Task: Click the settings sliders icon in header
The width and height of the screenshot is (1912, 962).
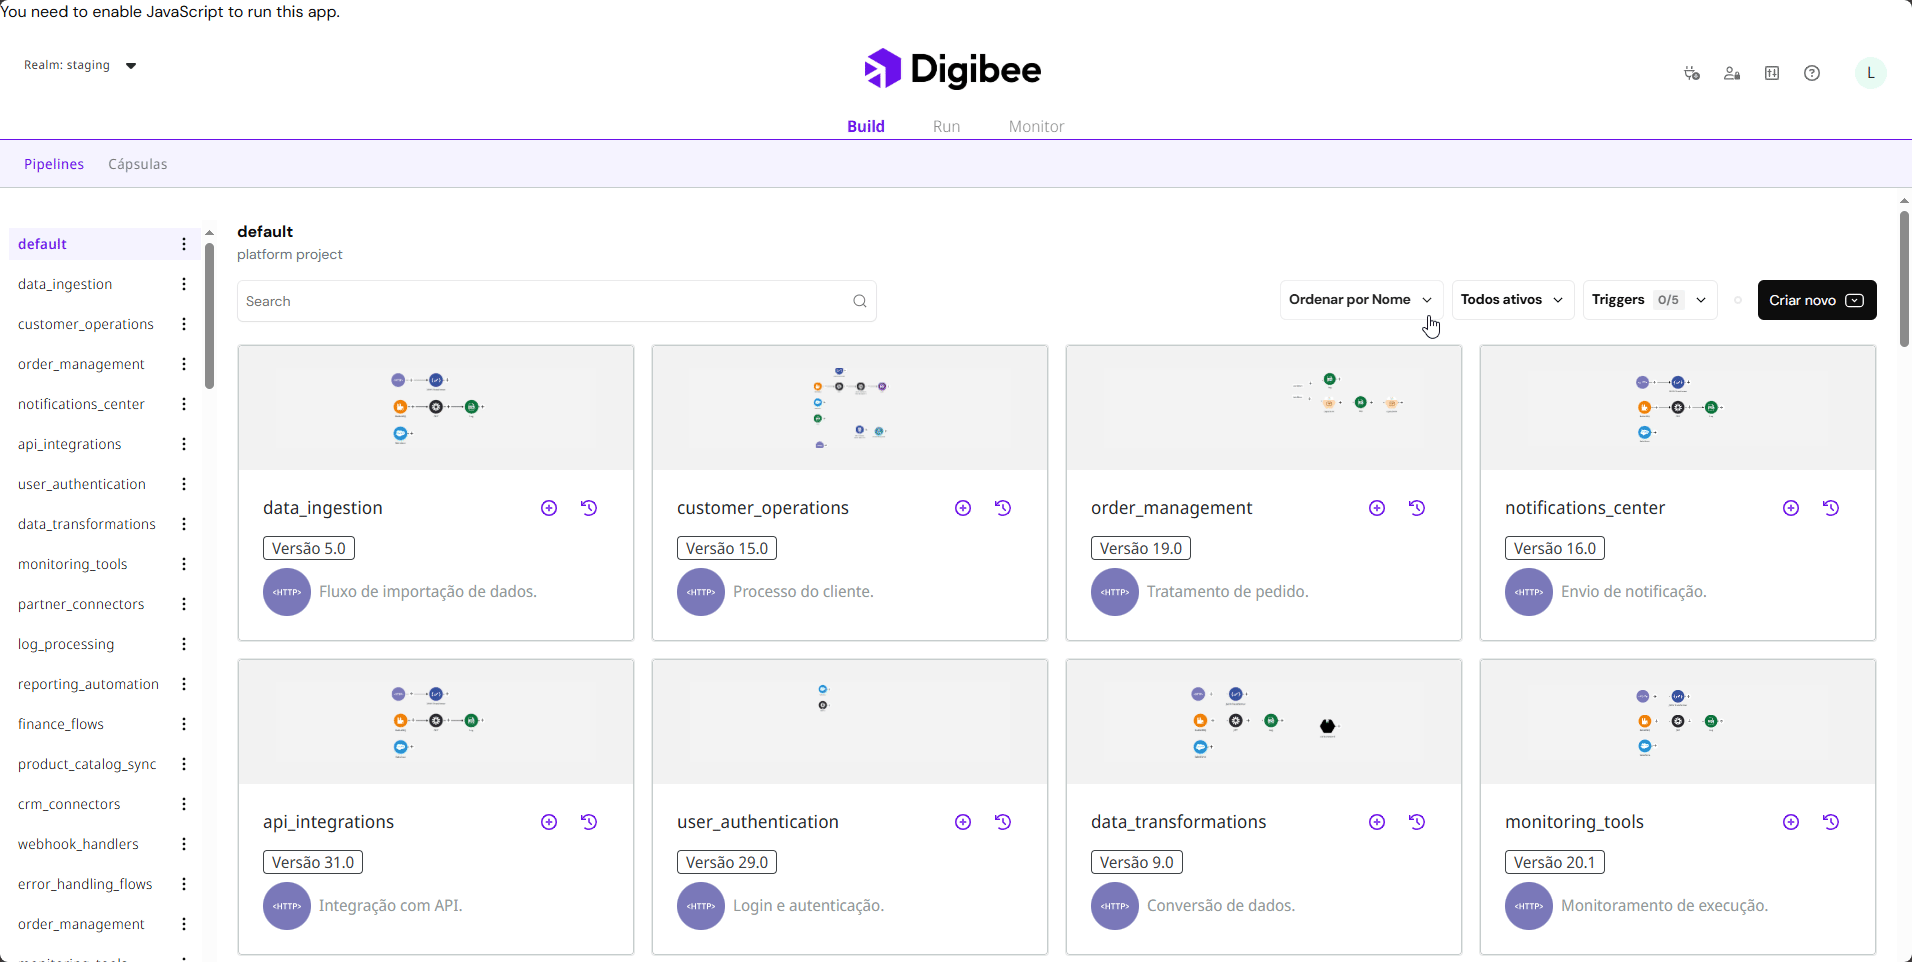Action: tap(1771, 73)
